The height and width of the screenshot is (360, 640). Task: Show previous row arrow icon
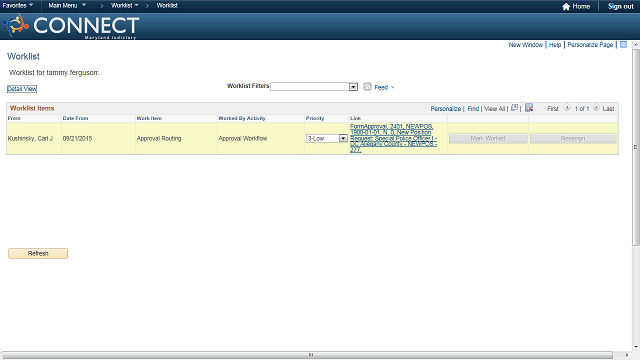pyautogui.click(x=567, y=108)
